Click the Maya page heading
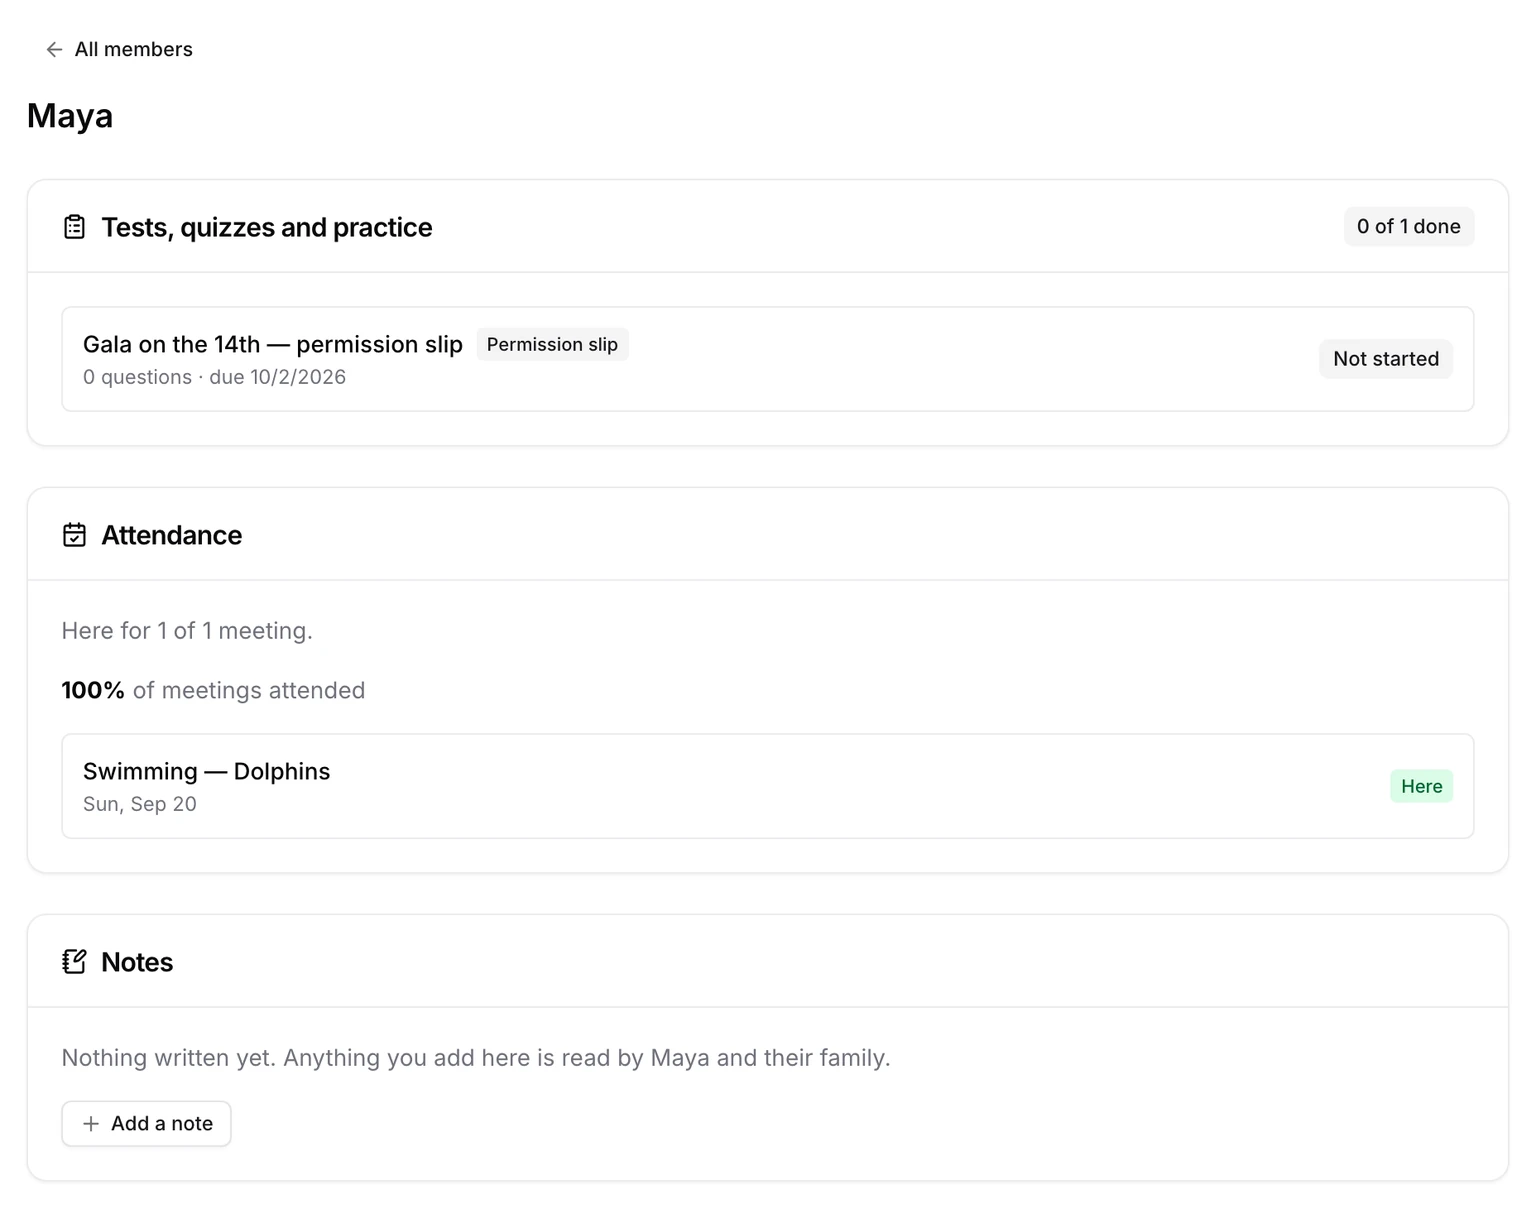 [x=70, y=116]
